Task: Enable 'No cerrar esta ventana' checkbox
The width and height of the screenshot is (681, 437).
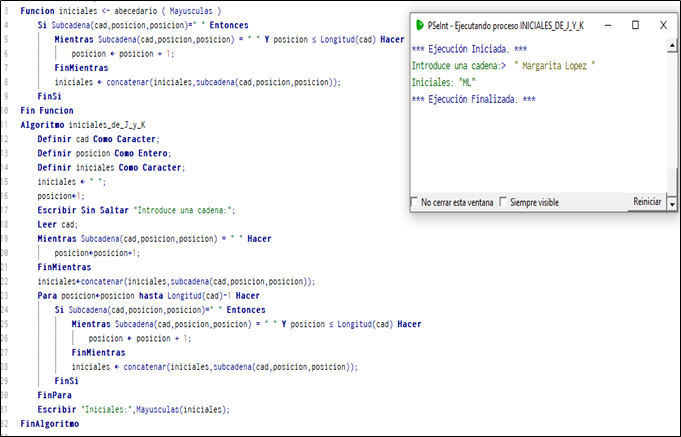Action: tap(415, 202)
